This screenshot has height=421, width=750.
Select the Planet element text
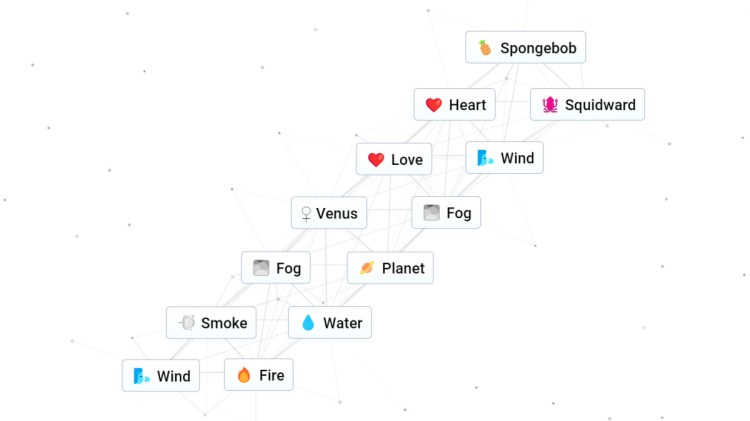tap(403, 268)
